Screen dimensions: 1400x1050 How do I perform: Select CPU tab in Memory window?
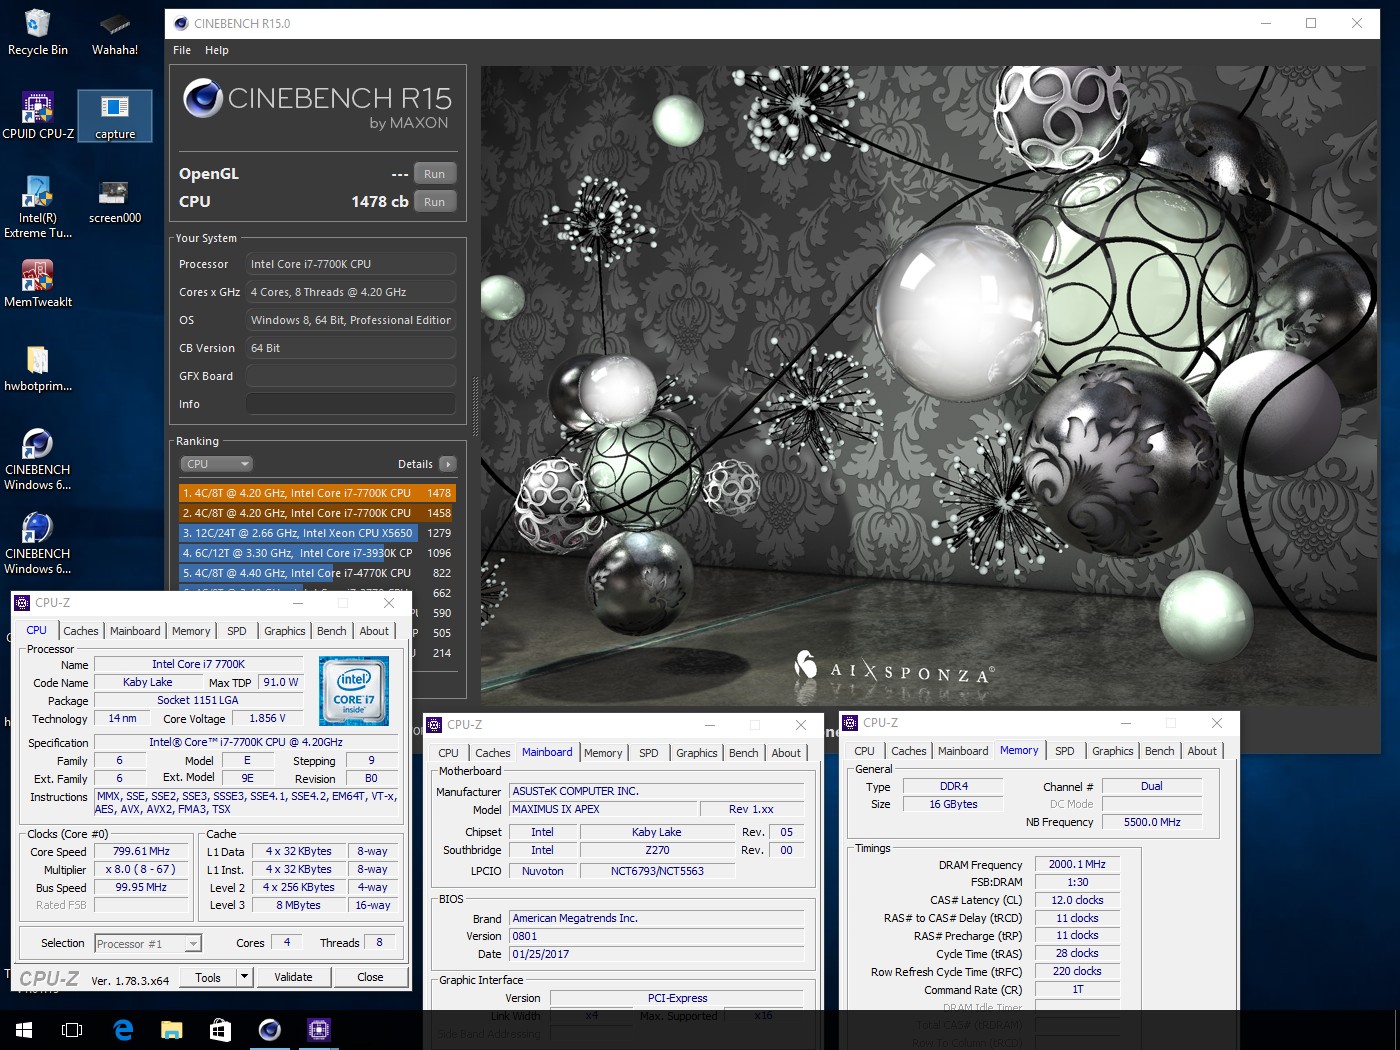pos(864,751)
